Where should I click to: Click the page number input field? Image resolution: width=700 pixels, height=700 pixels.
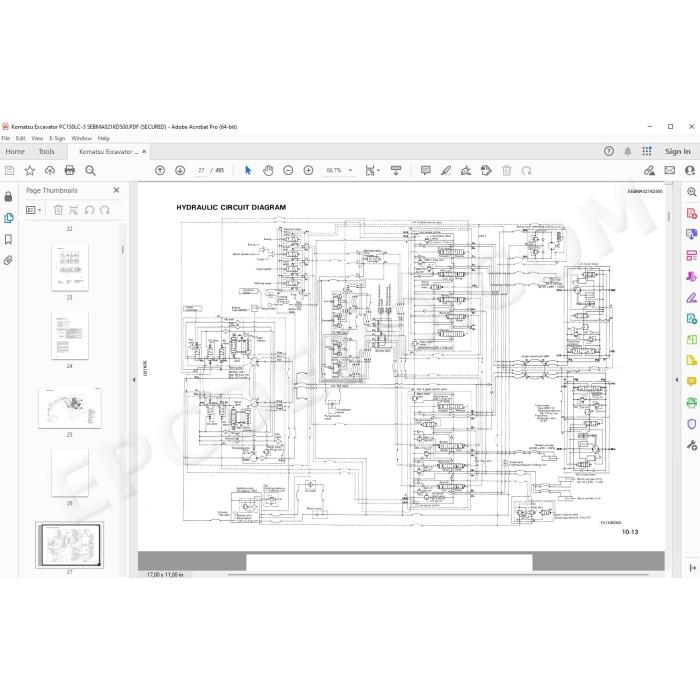click(x=201, y=170)
